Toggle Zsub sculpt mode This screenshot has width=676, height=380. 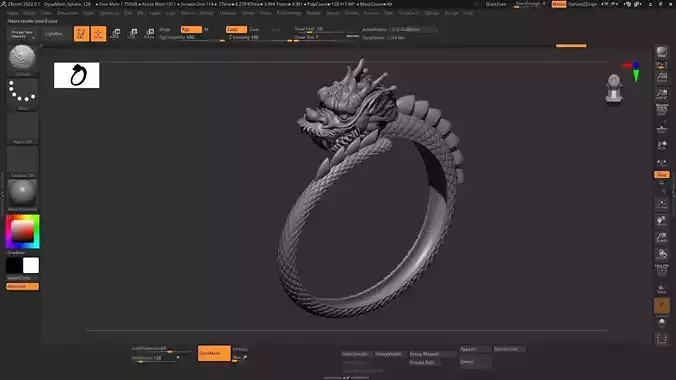(x=255, y=29)
